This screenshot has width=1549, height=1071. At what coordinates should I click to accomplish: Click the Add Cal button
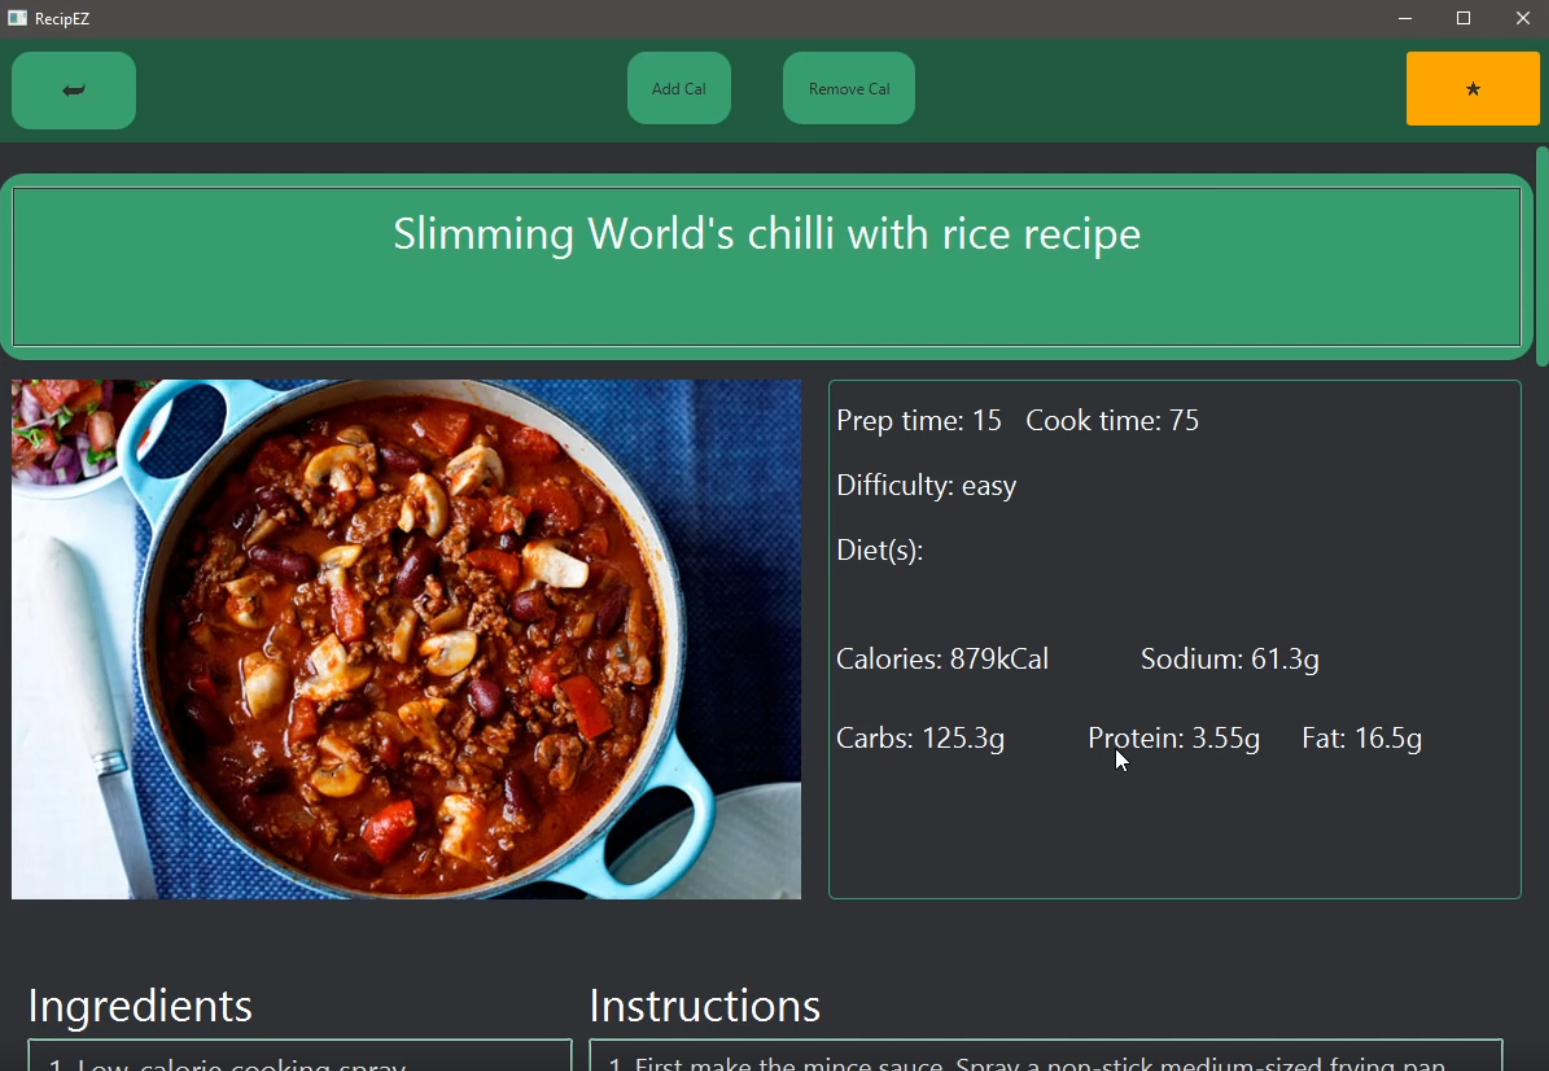coord(679,88)
